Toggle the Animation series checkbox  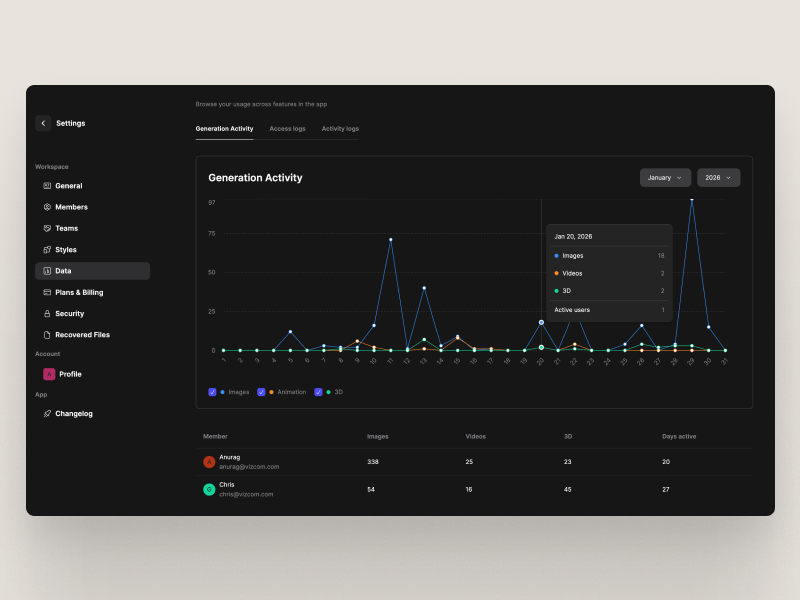[x=261, y=392]
